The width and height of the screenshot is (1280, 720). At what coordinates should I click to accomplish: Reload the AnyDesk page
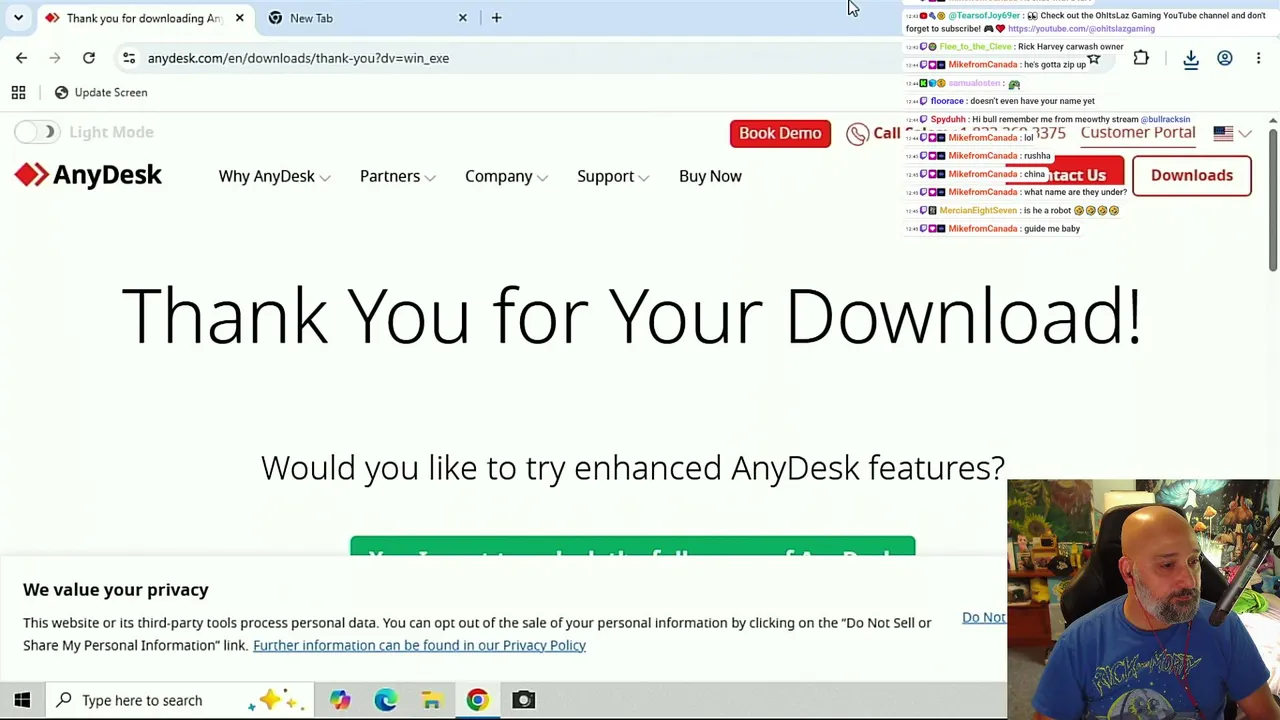pos(89,58)
